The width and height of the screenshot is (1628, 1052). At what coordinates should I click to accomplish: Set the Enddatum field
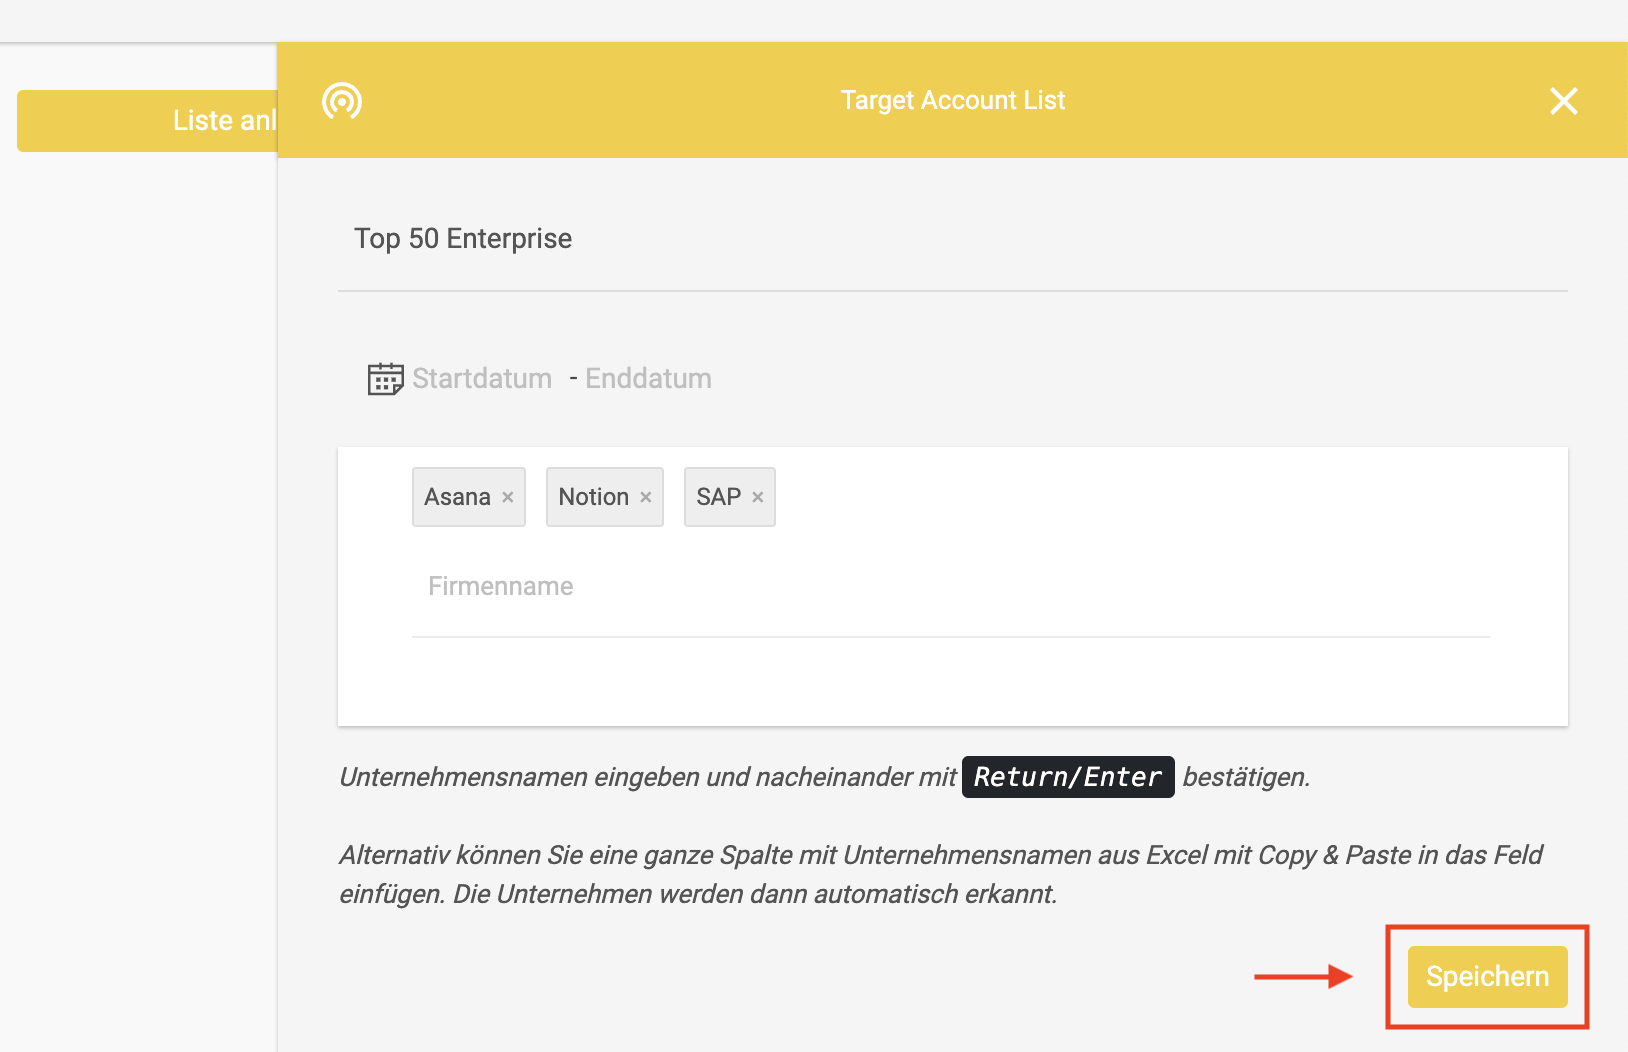point(649,379)
